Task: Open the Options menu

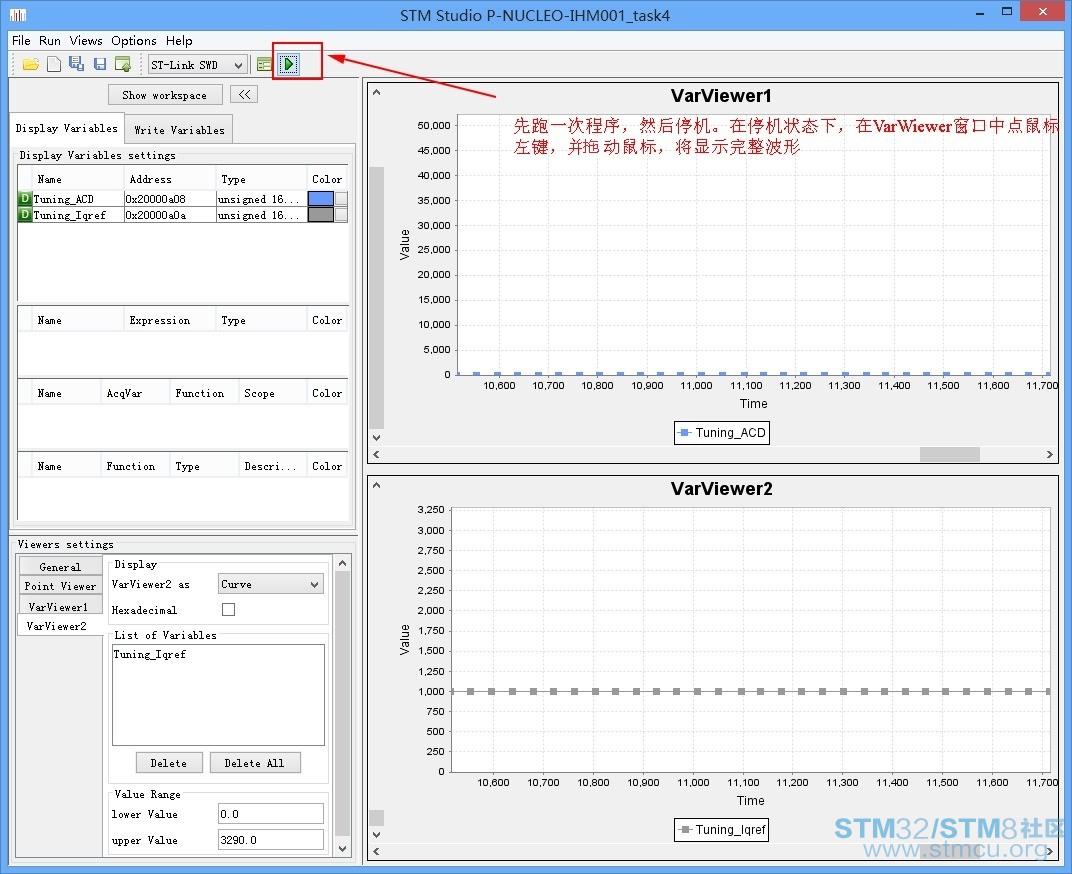Action: [134, 40]
